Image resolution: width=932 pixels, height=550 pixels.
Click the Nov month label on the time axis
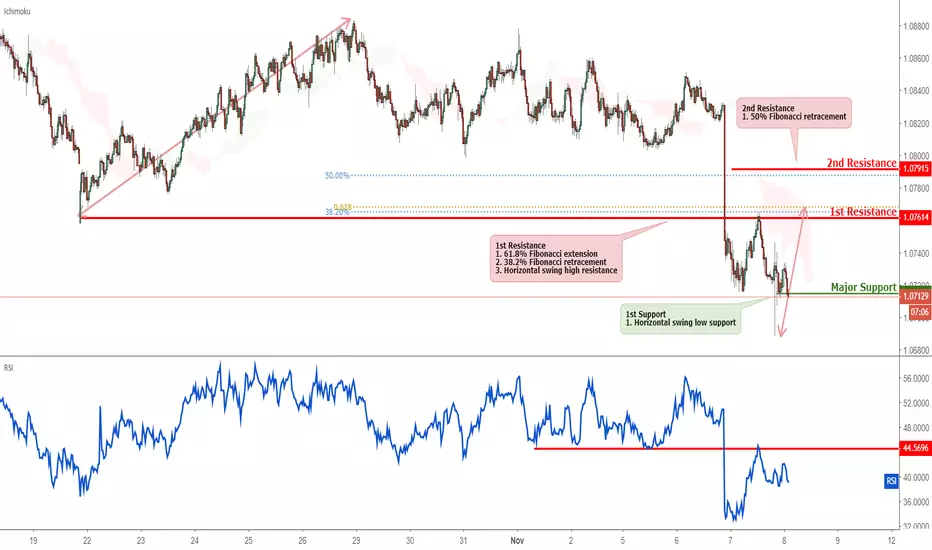click(x=517, y=540)
